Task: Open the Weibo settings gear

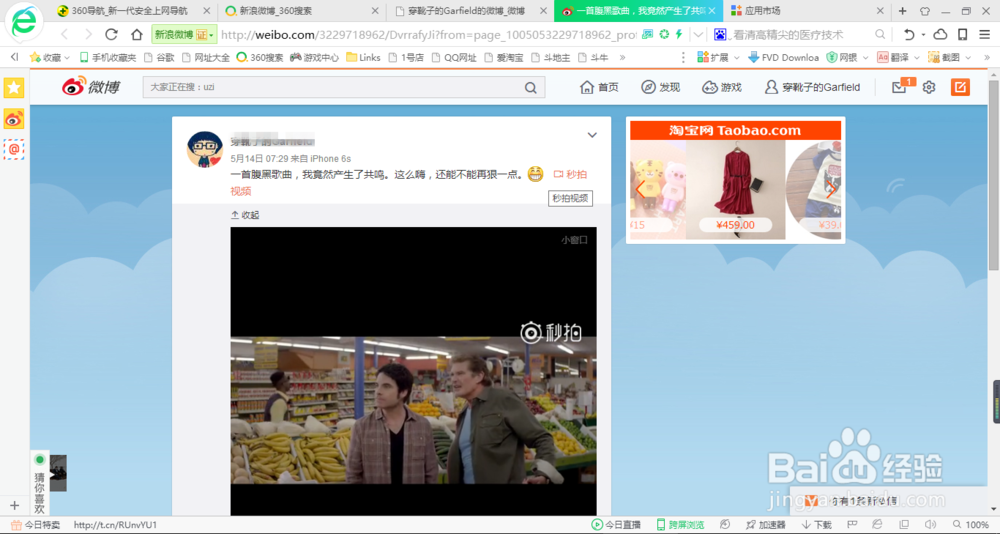Action: (929, 87)
